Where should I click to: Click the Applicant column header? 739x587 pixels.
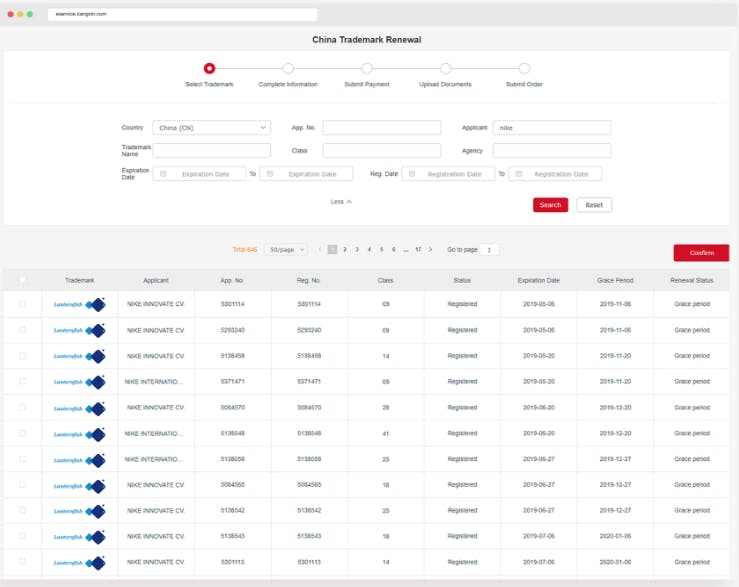(156, 281)
